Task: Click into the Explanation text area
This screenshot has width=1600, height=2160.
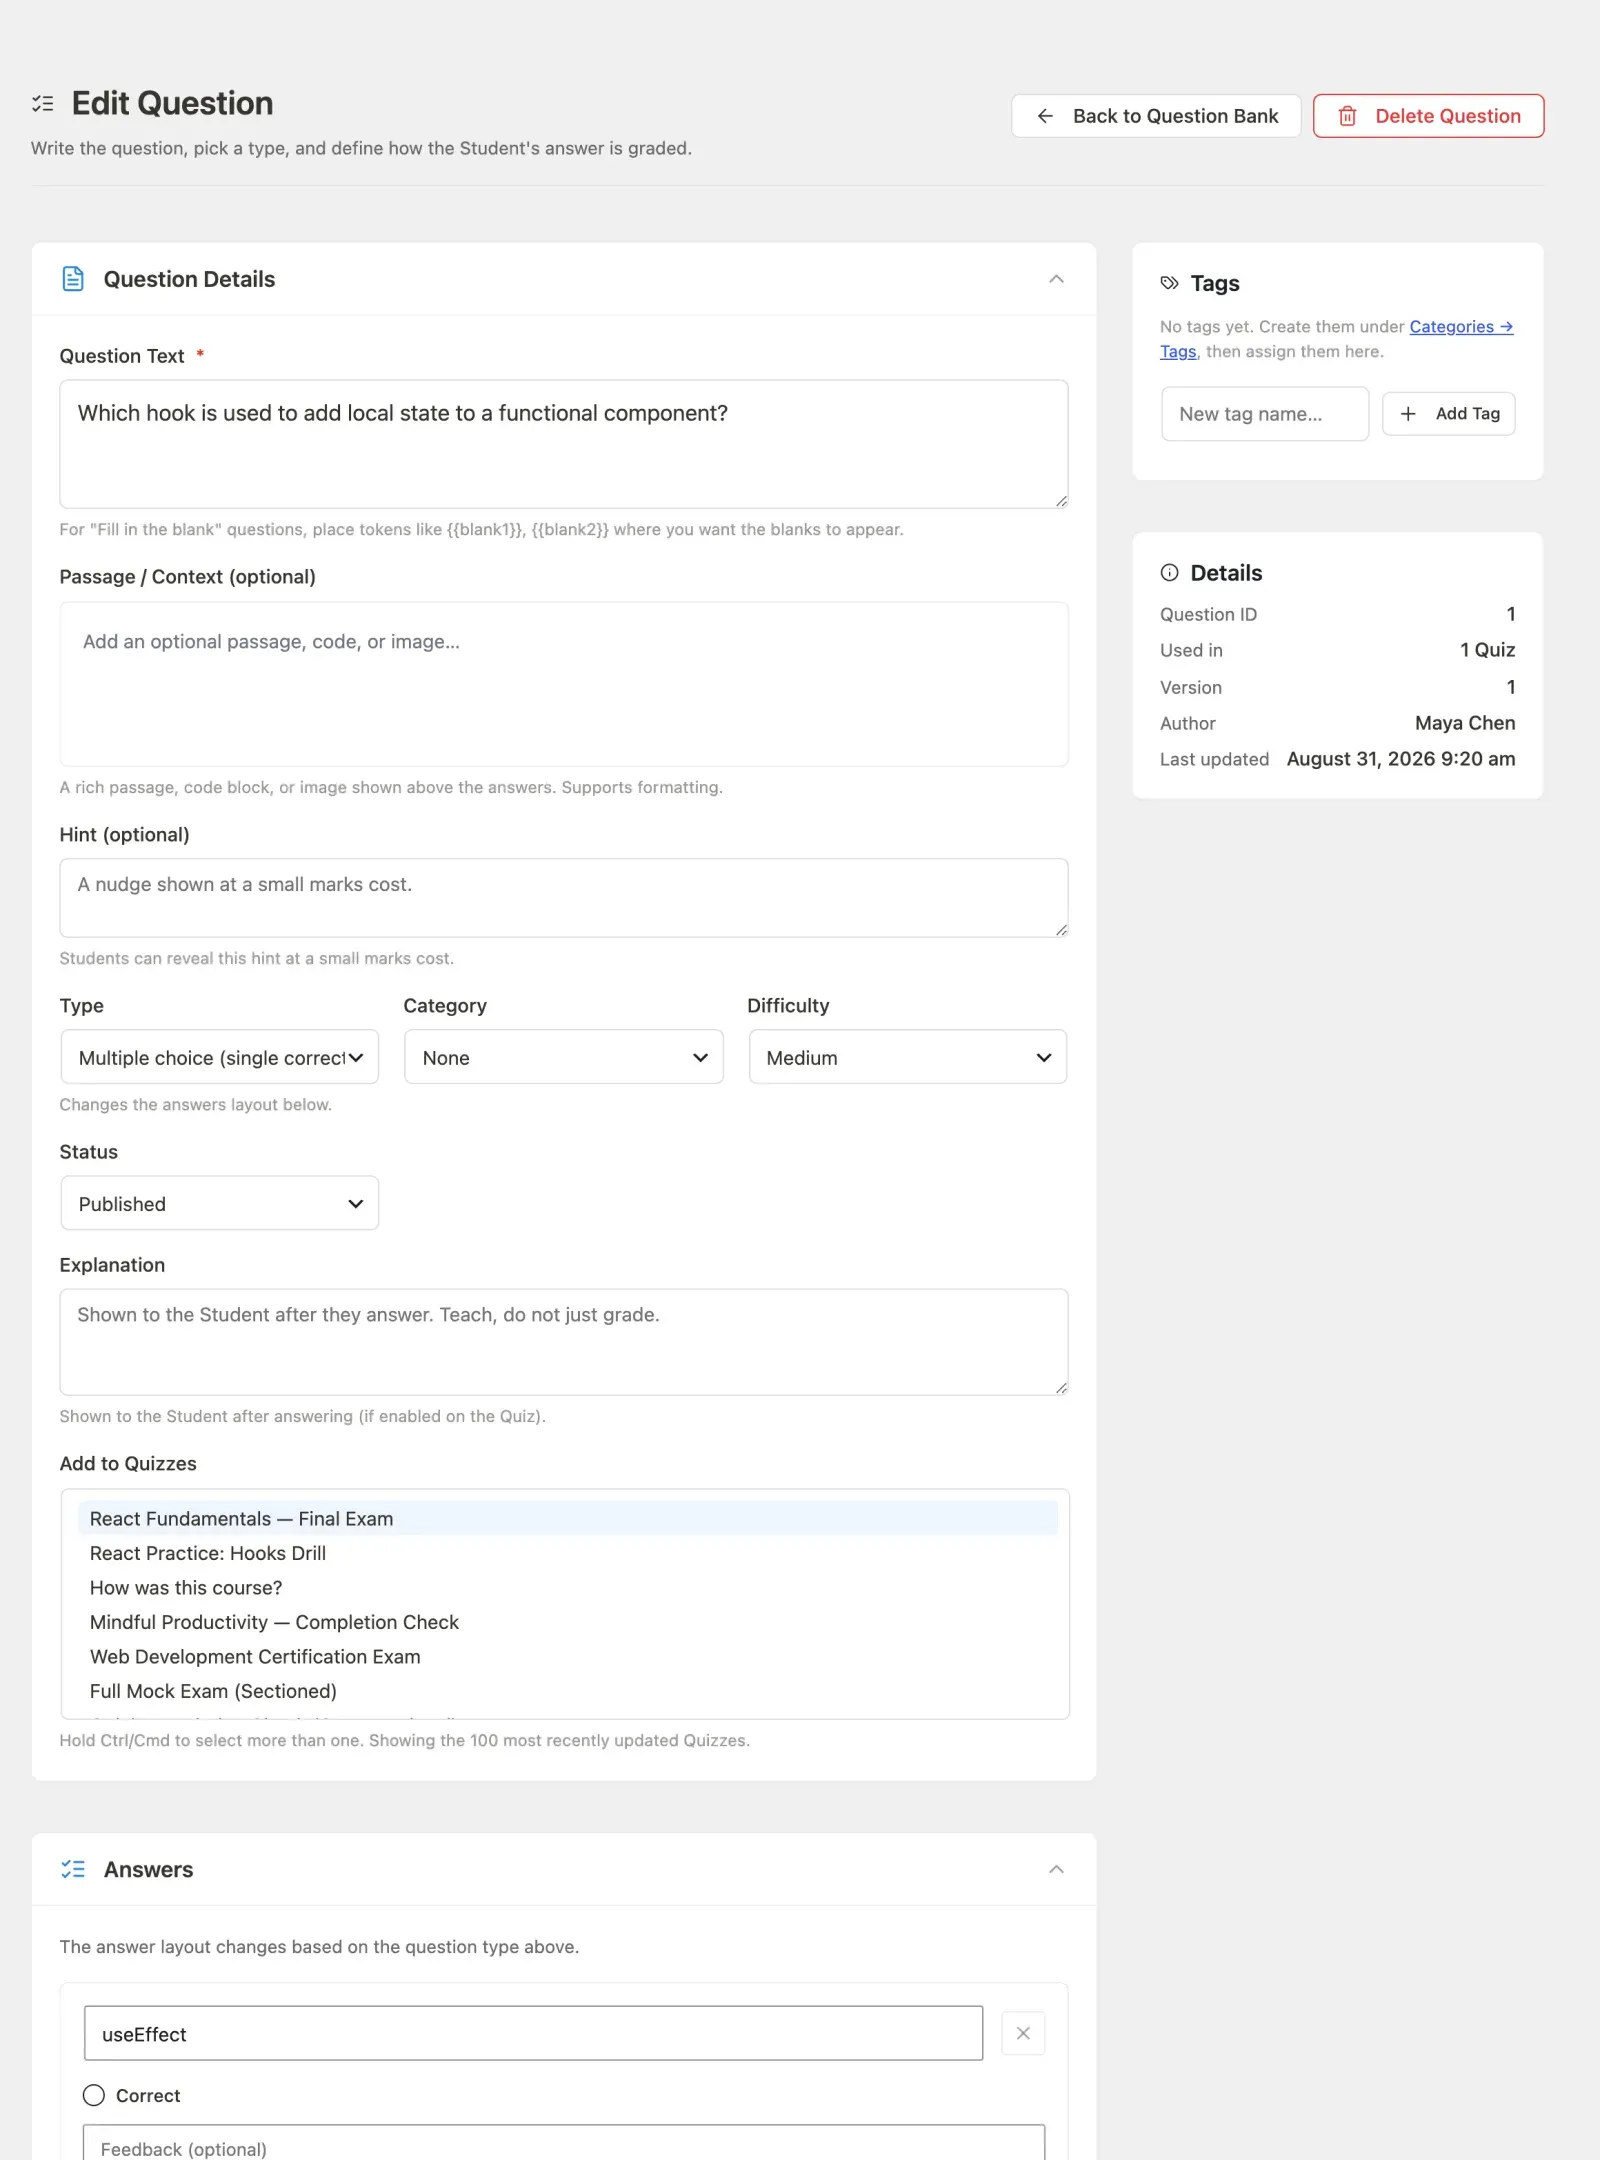Action: pos(564,1342)
